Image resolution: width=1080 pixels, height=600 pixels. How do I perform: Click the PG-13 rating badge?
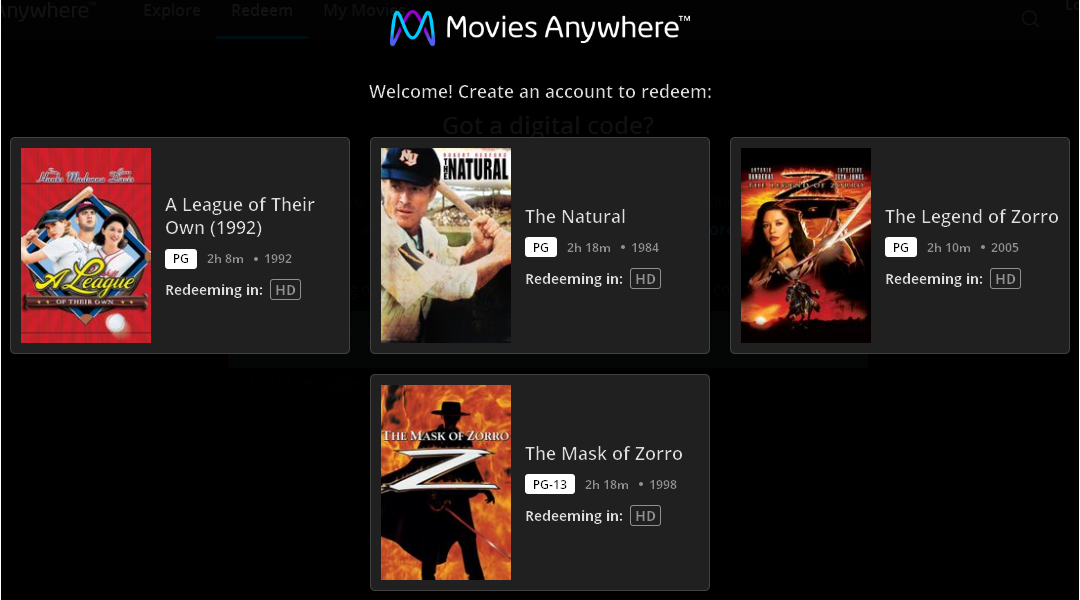[x=550, y=484]
